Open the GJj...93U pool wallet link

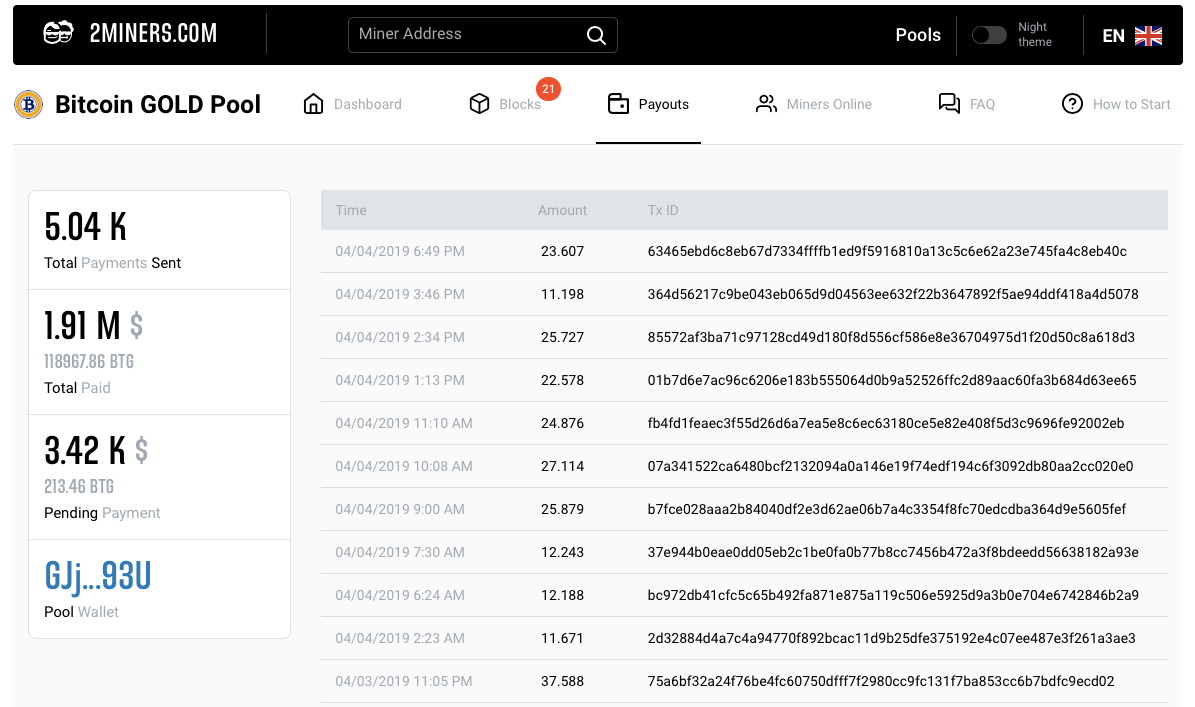(x=98, y=576)
